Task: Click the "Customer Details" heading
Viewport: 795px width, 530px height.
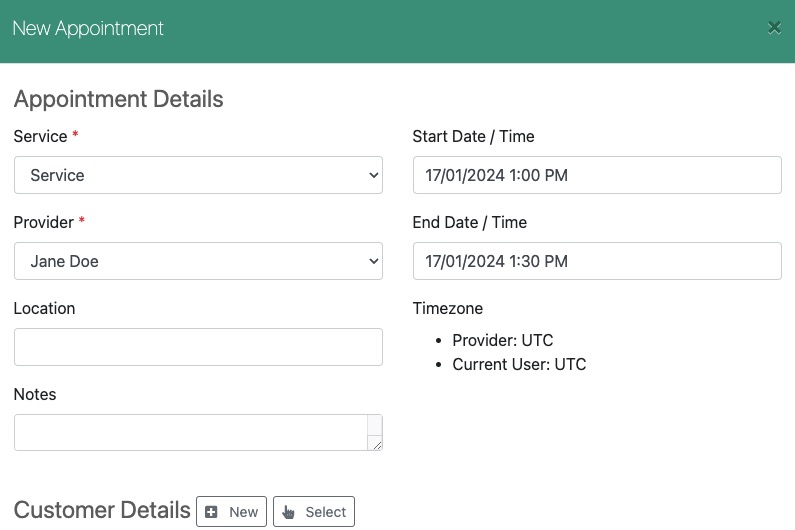Action: (102, 510)
